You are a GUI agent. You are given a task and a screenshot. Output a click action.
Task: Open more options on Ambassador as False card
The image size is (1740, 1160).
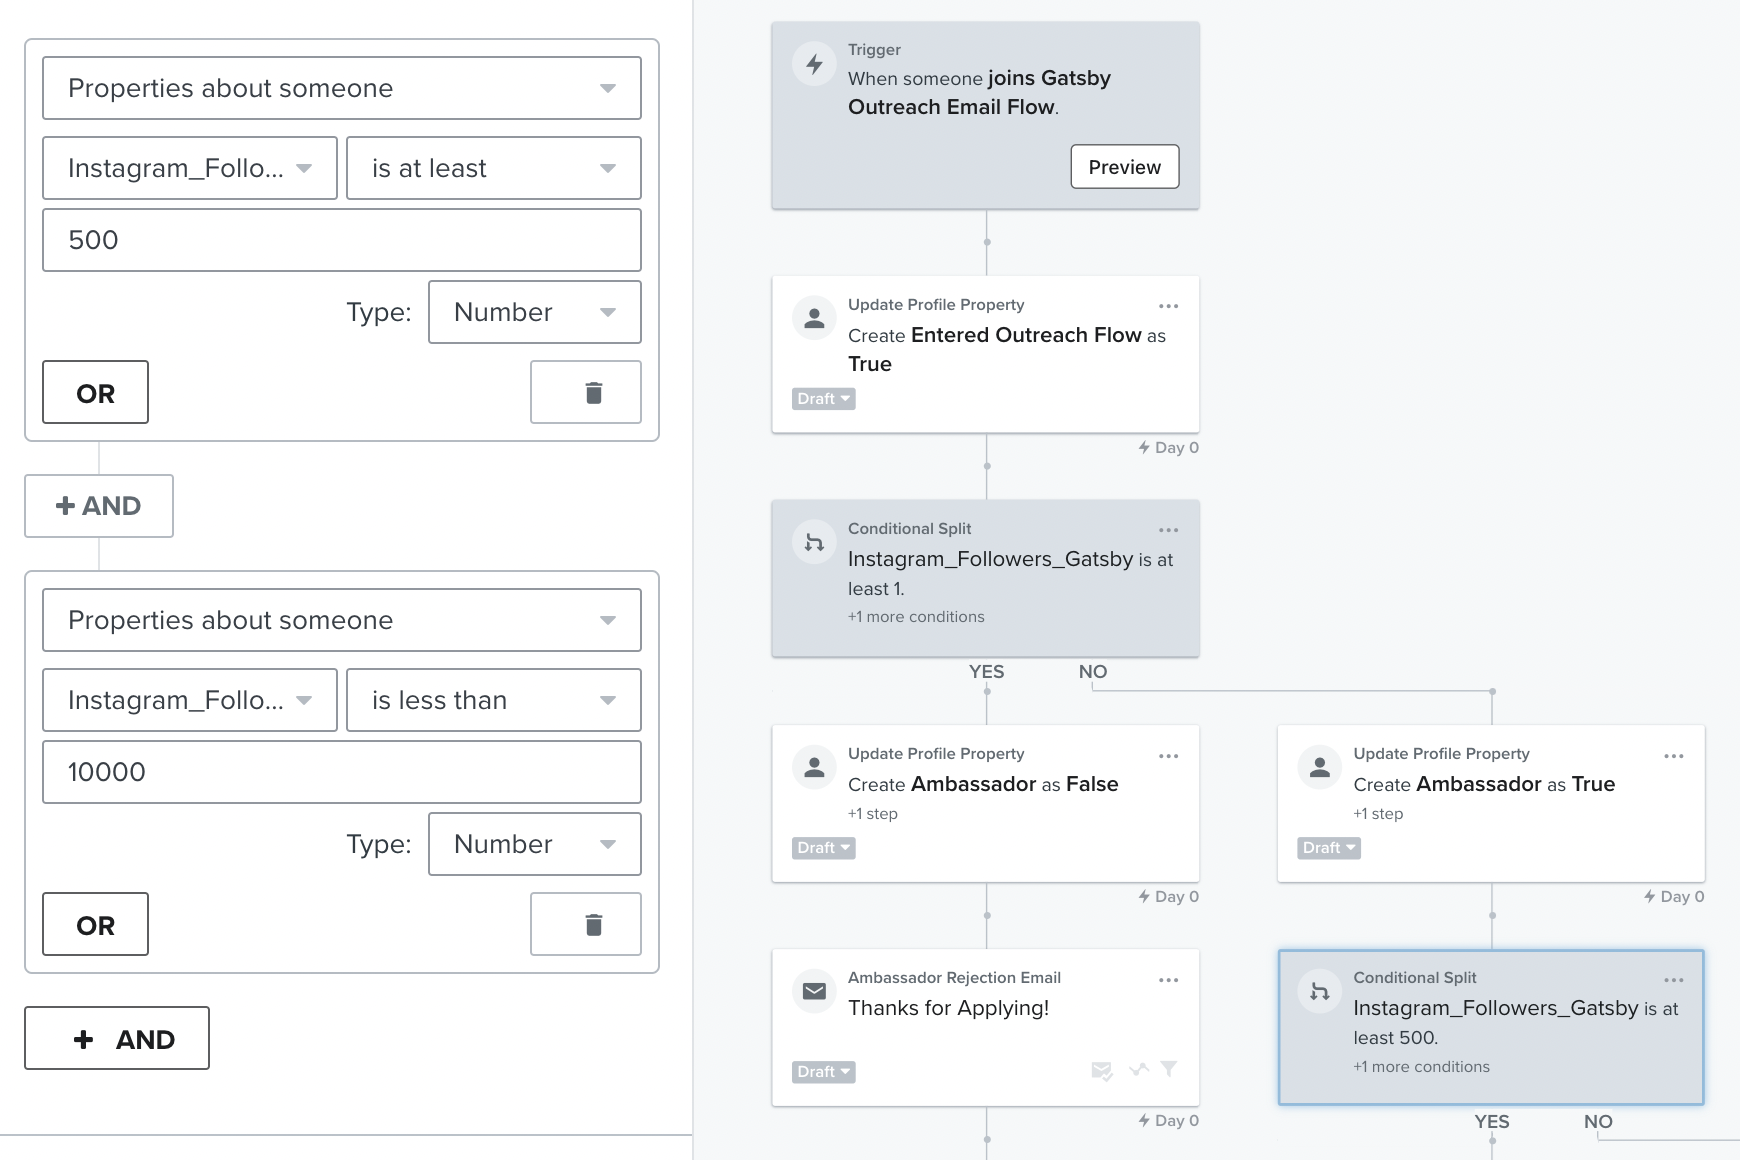(x=1168, y=756)
